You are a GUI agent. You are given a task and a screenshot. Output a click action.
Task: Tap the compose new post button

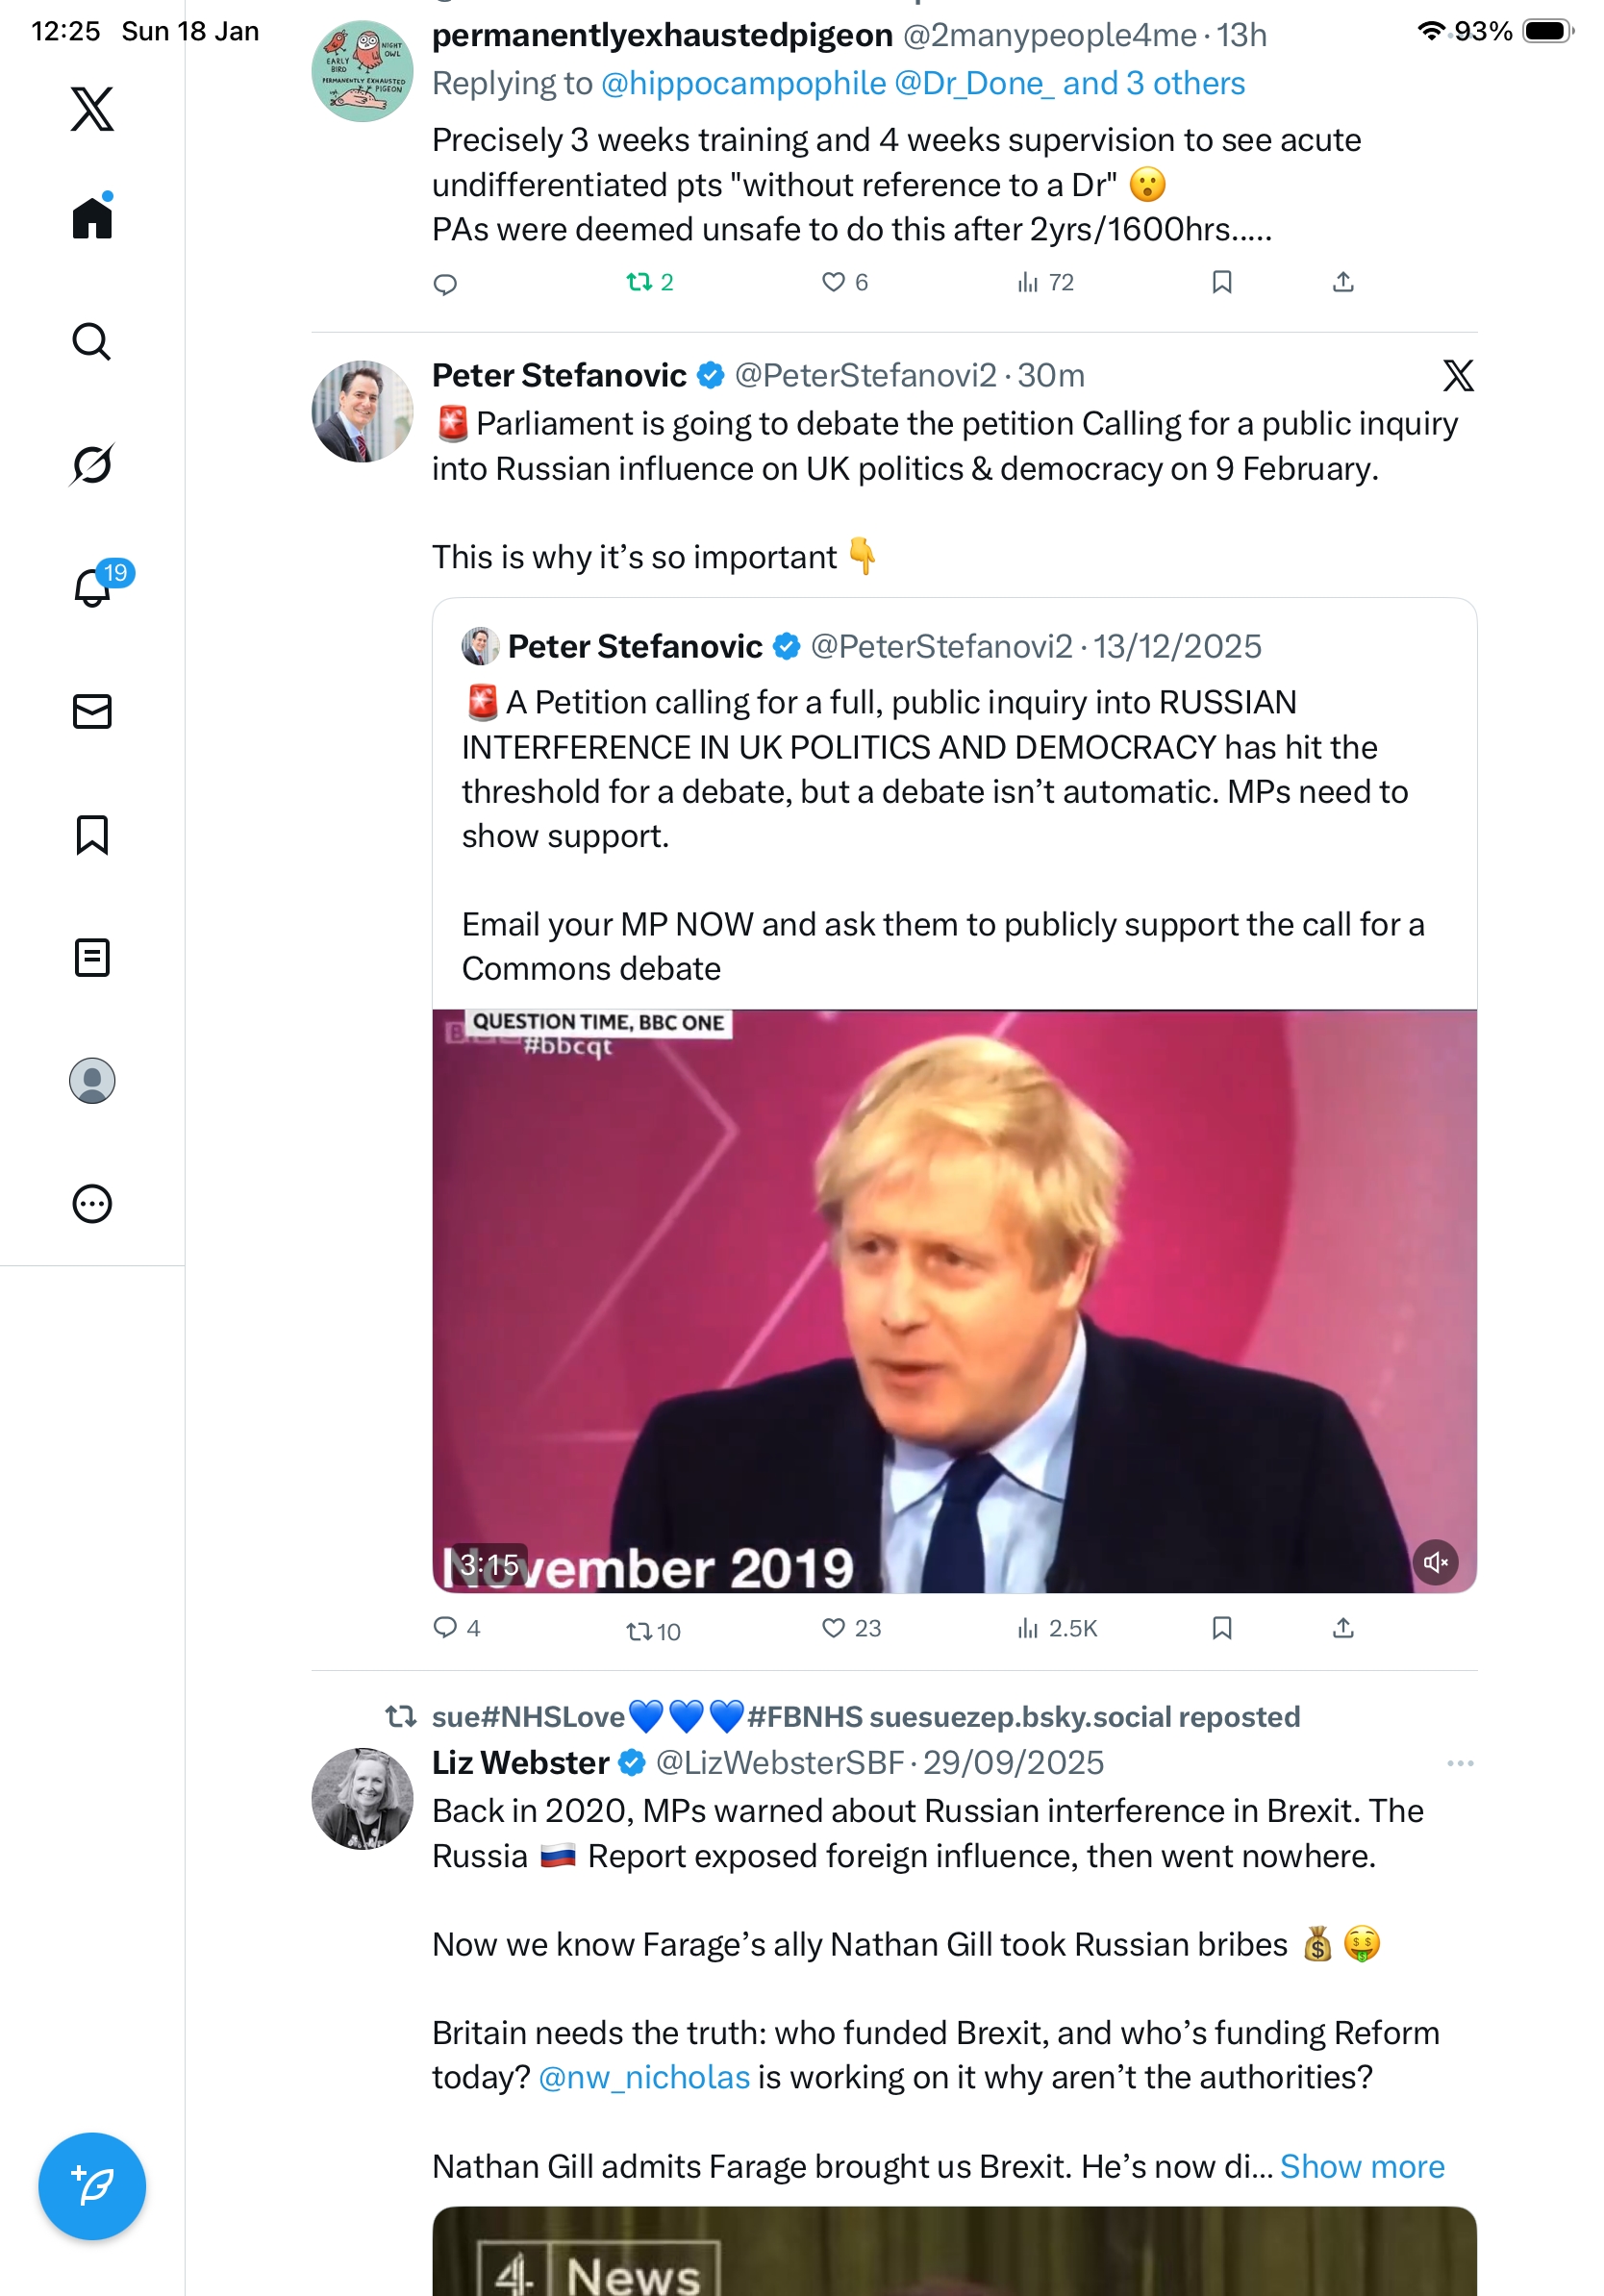tap(92, 2185)
